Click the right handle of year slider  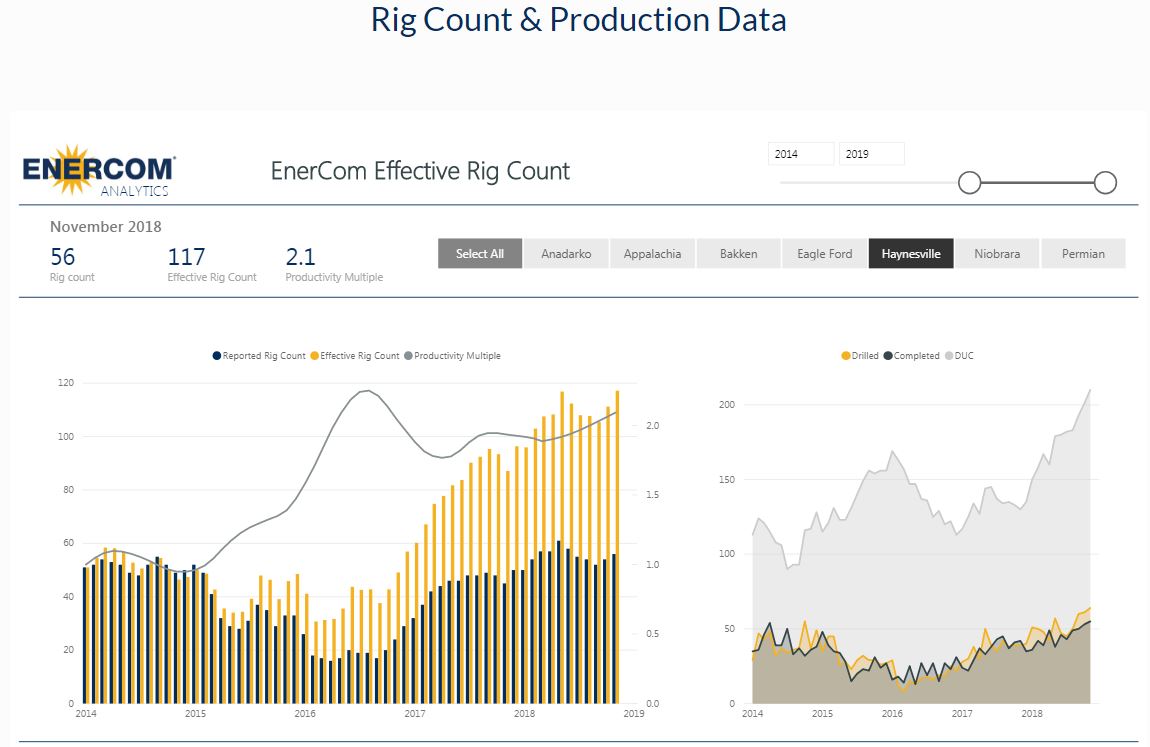click(1105, 183)
